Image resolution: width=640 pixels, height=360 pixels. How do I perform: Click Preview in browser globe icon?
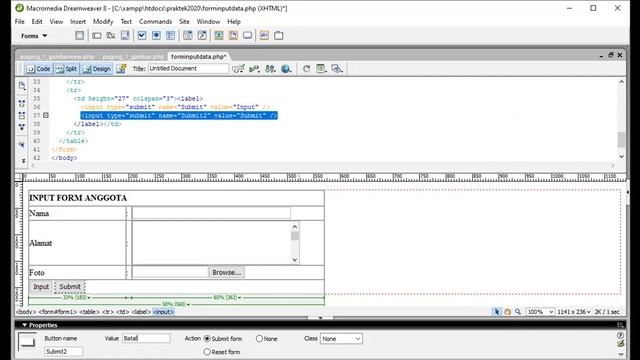287,69
